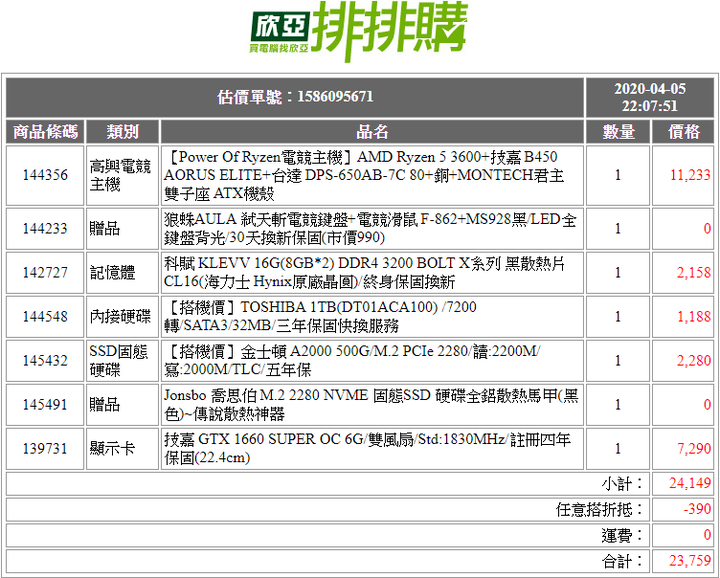Click the 技嘉 GTX 1660 SUPER product name
720x578 pixels.
(367, 449)
